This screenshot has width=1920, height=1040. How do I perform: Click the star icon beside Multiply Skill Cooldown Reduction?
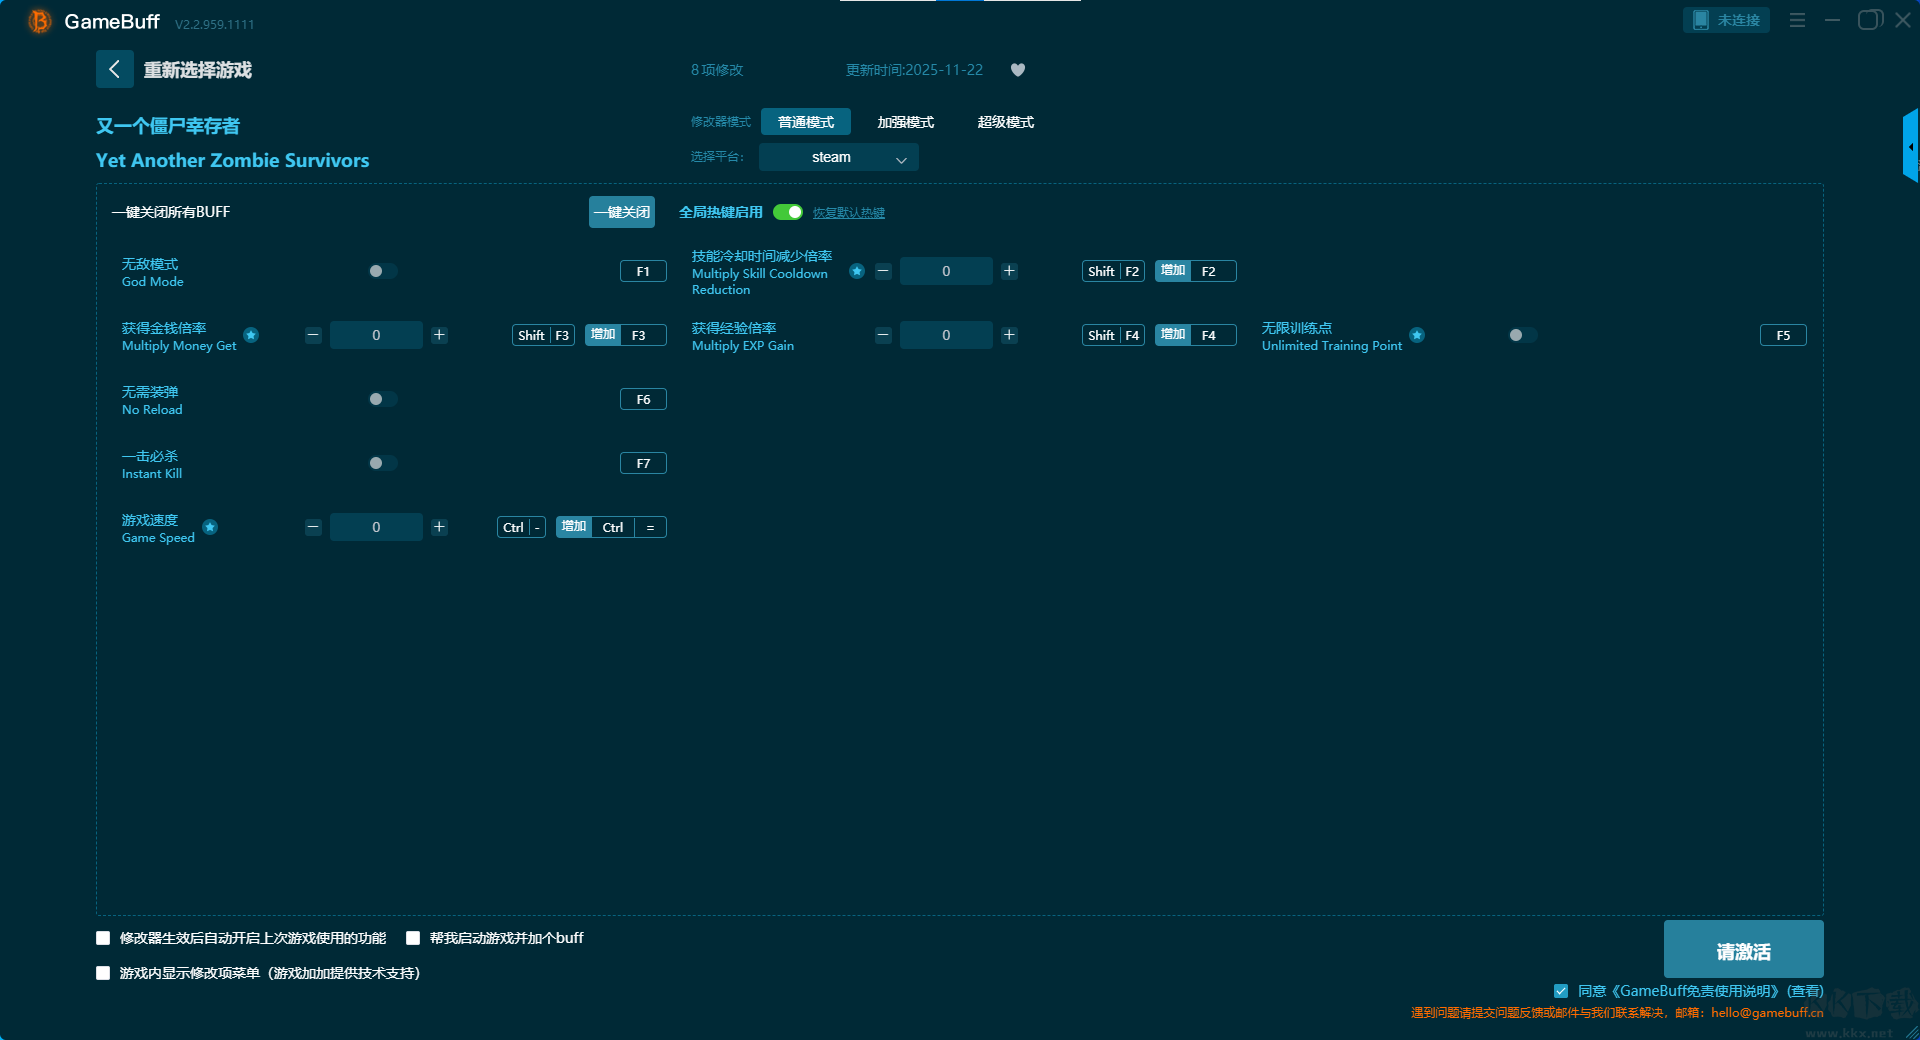tap(857, 271)
